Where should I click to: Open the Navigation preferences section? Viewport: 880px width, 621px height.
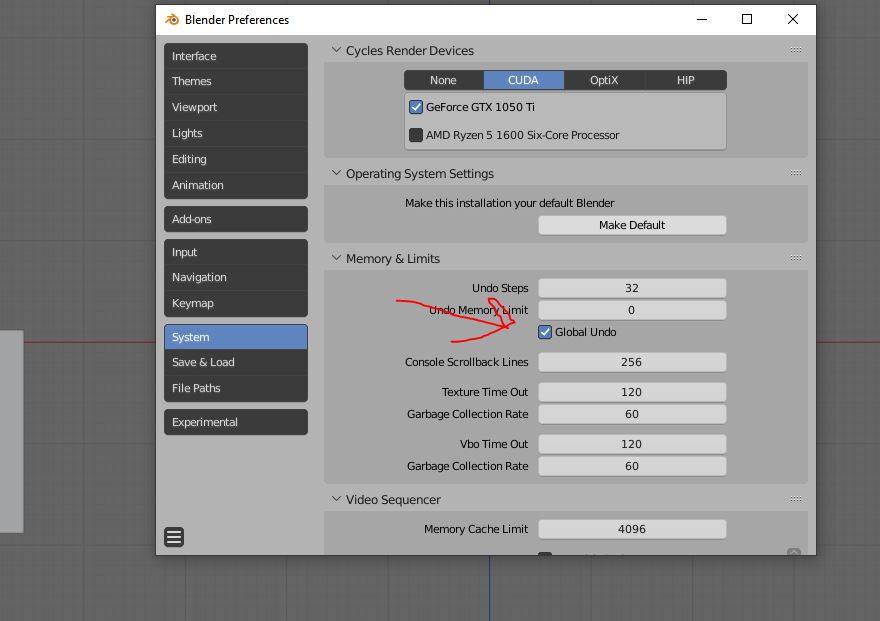(236, 277)
